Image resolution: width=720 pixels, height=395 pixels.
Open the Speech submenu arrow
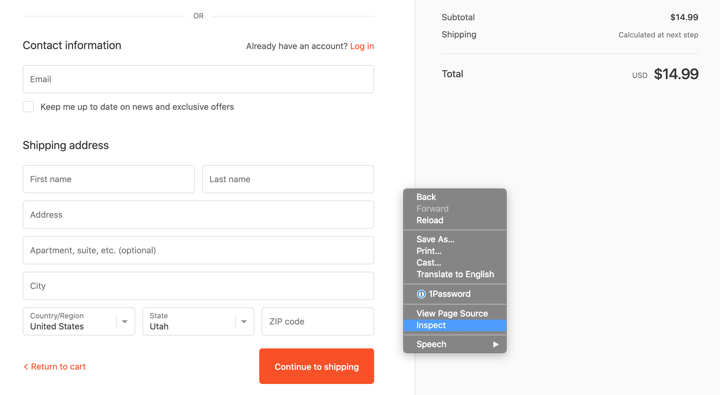[x=495, y=344]
